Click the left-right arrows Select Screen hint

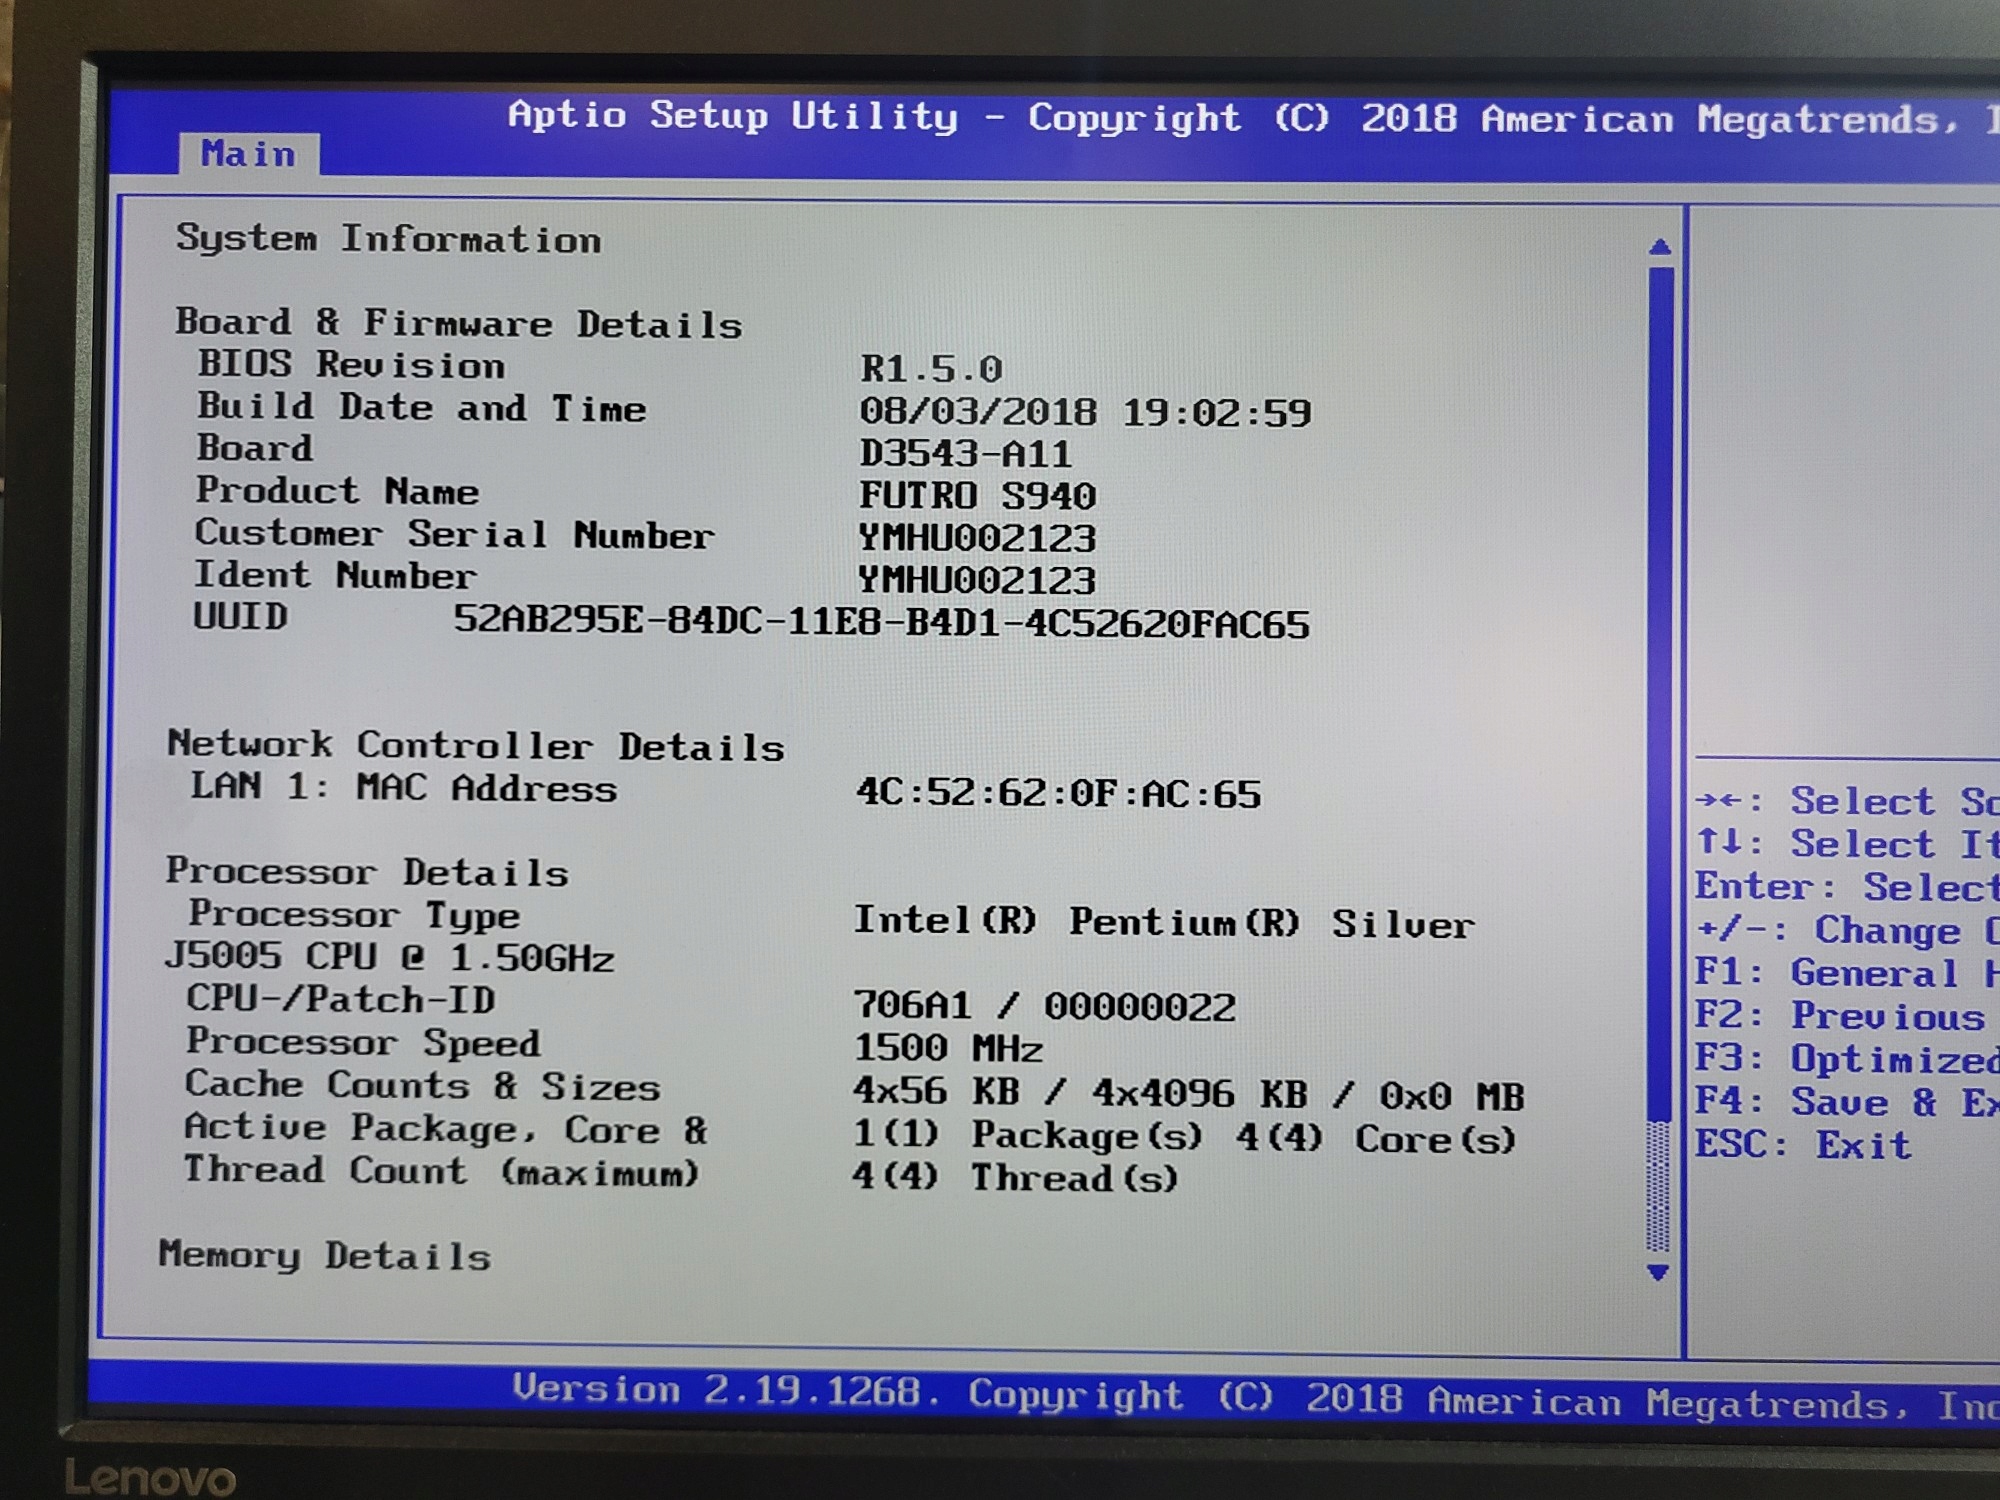[1845, 802]
